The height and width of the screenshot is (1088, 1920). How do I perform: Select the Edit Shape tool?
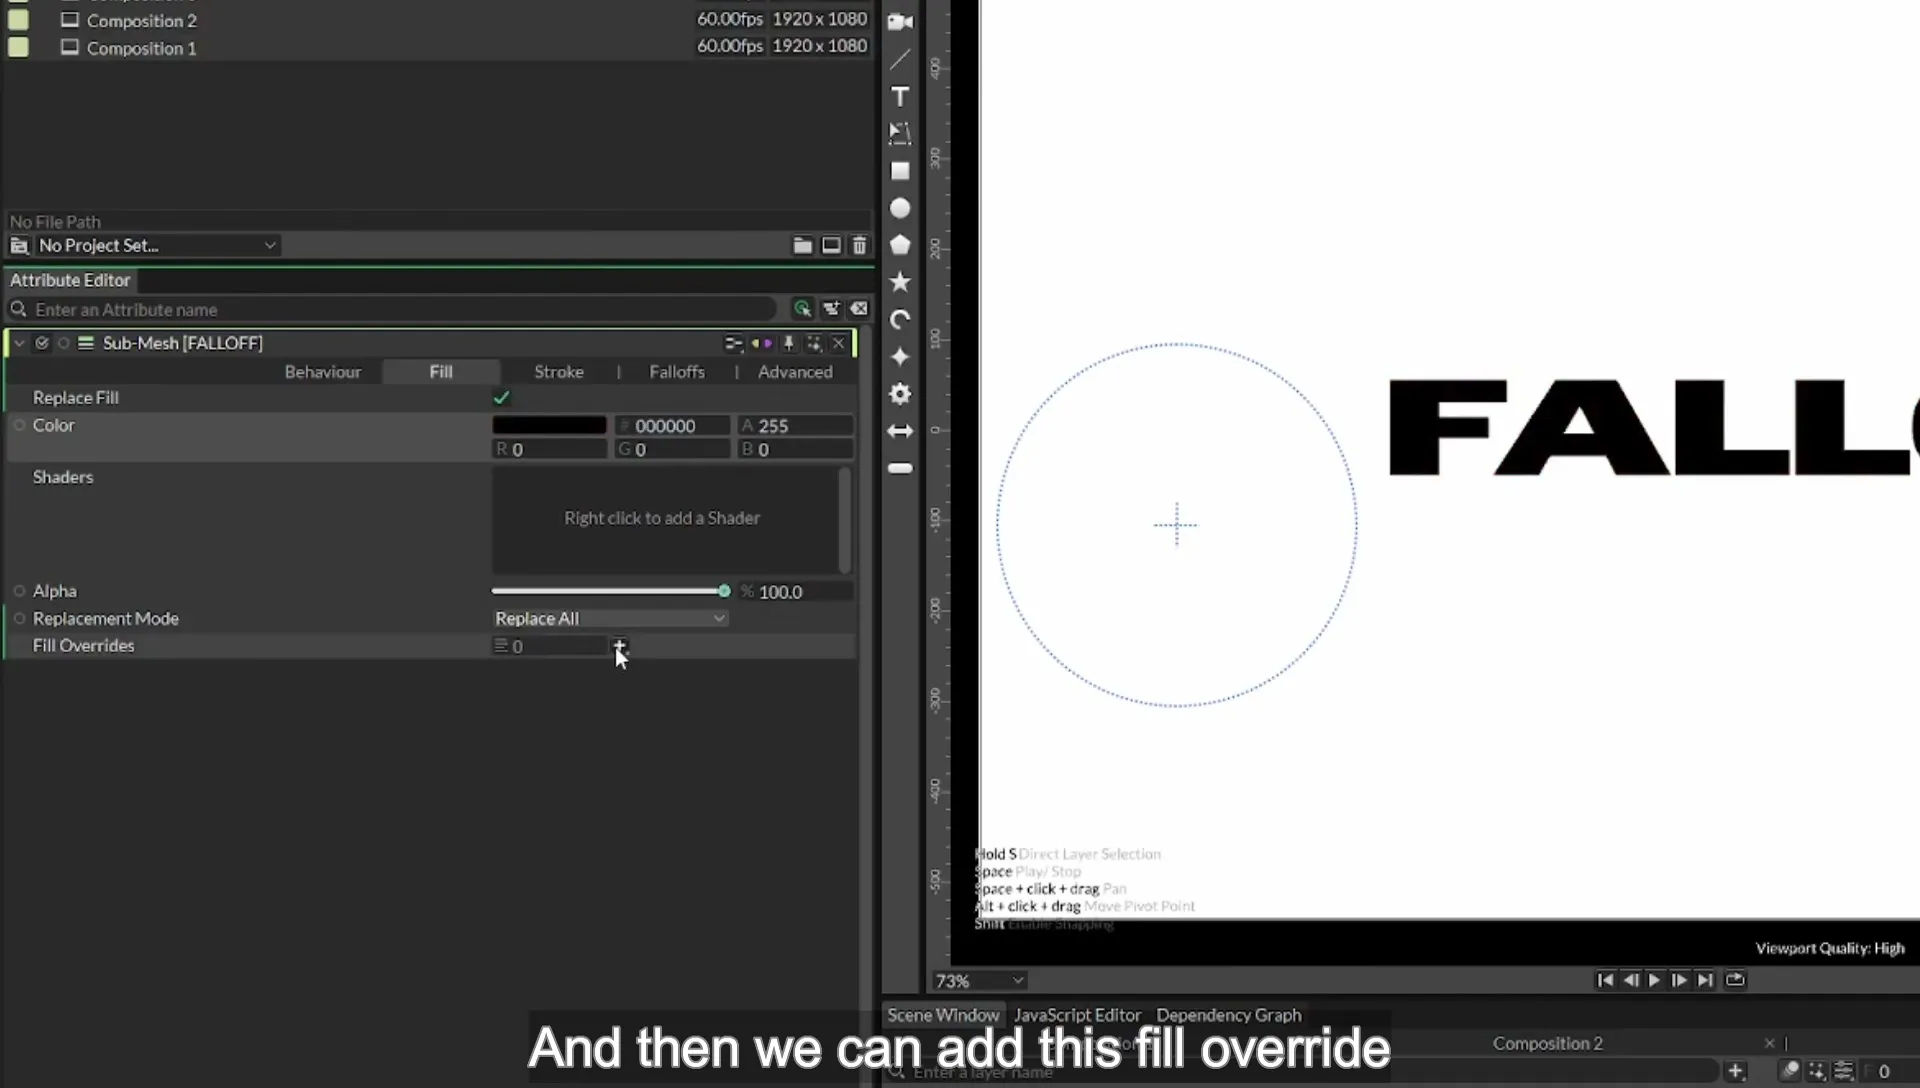pyautogui.click(x=900, y=133)
